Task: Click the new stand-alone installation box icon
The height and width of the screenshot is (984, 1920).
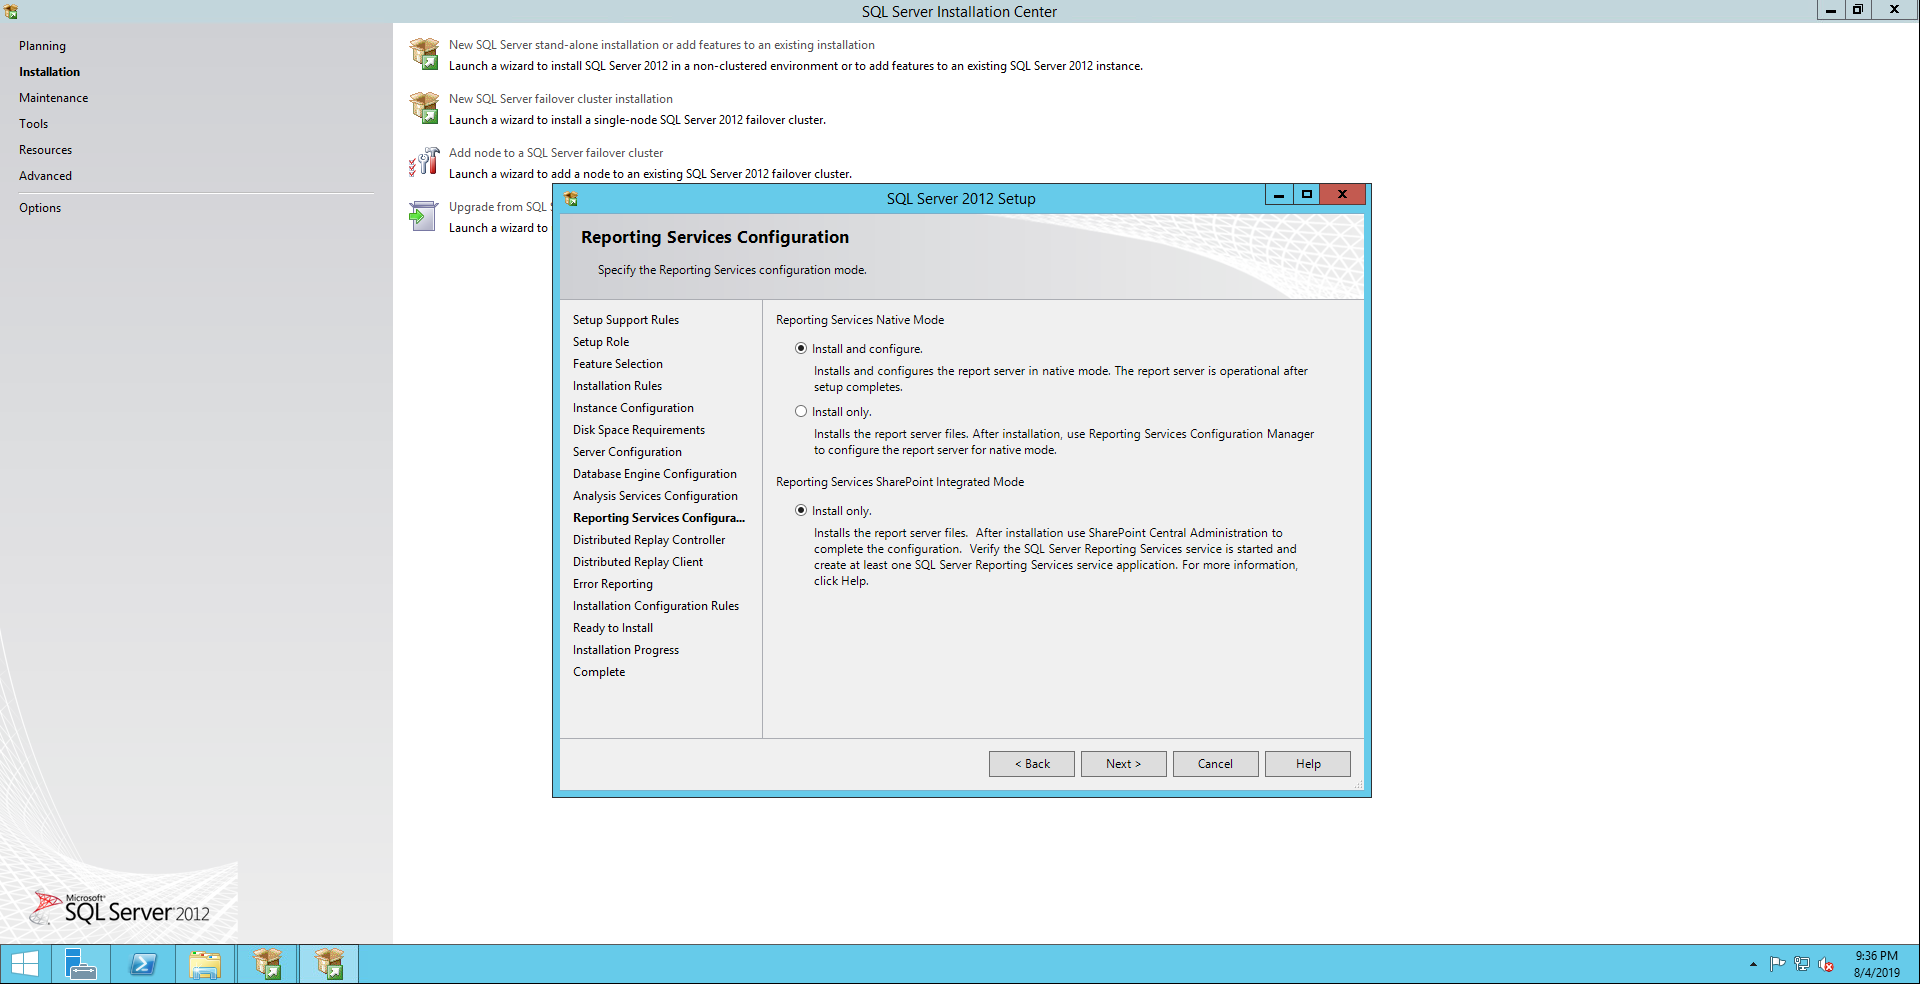Action: point(425,54)
